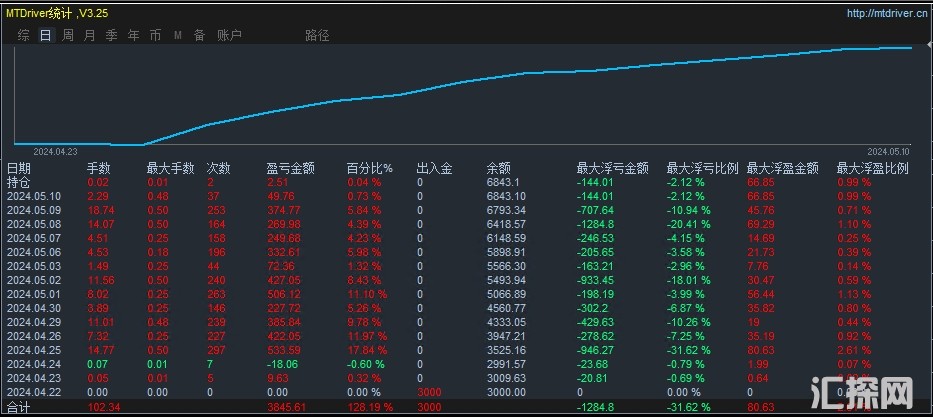Click the 最大浮亏比例 column header
The height and width of the screenshot is (417, 933).
(x=703, y=168)
